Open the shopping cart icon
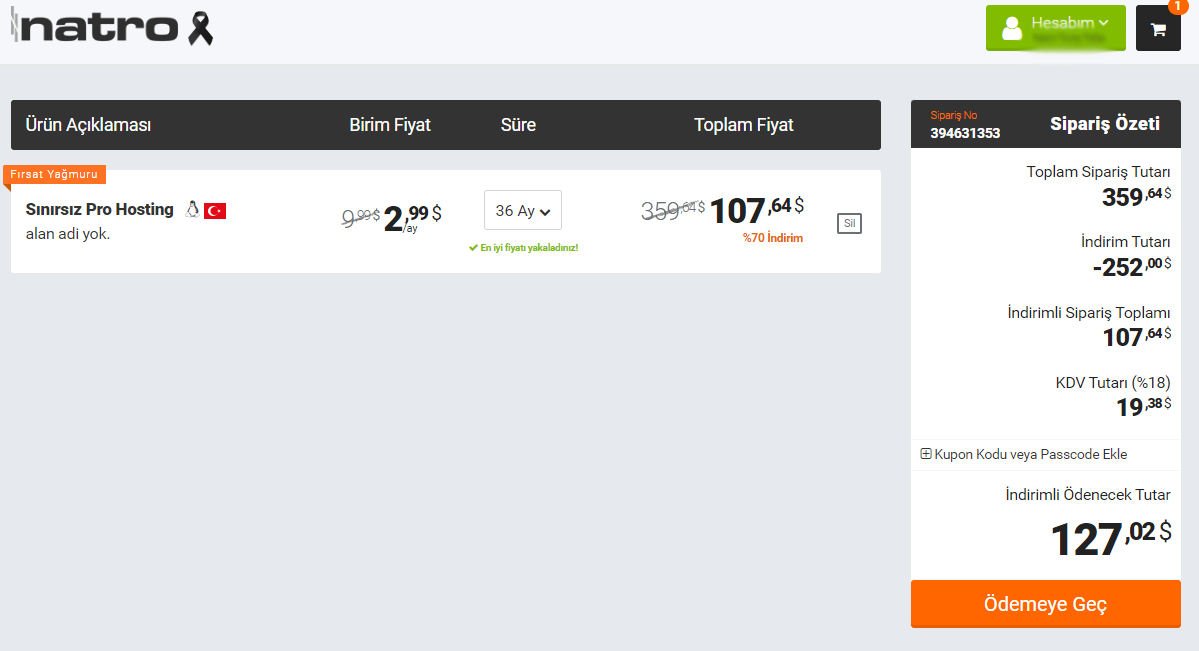Screen dimensions: 1199x651 (1158, 29)
